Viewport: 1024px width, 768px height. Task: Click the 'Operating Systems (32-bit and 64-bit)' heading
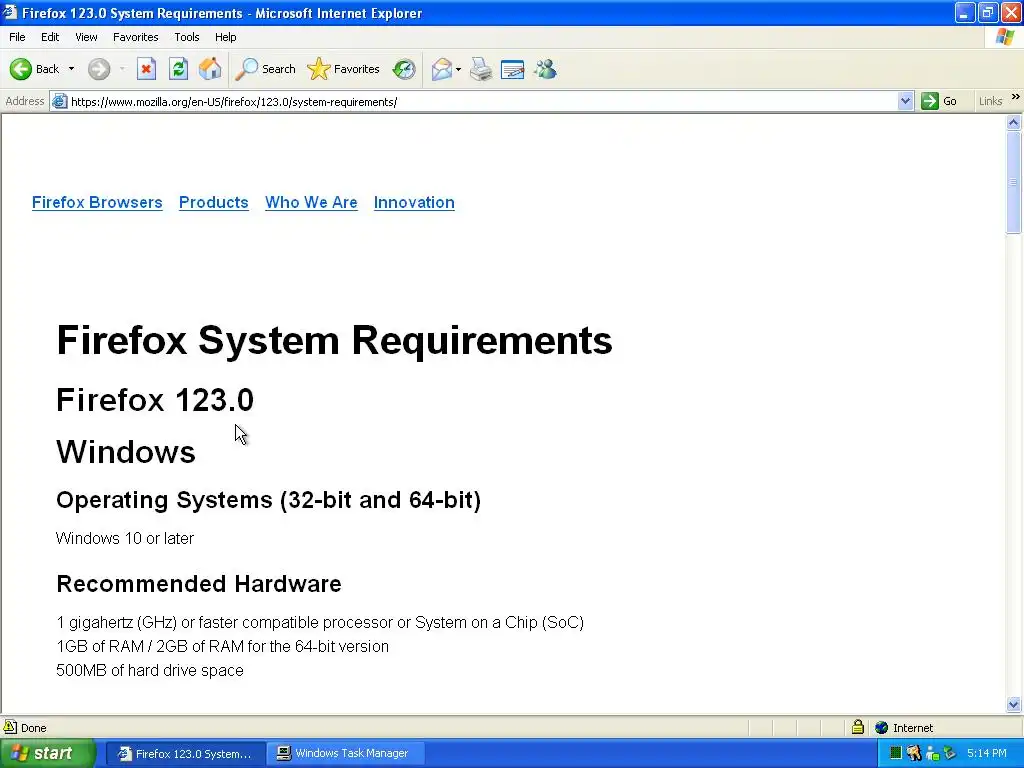(x=268, y=500)
